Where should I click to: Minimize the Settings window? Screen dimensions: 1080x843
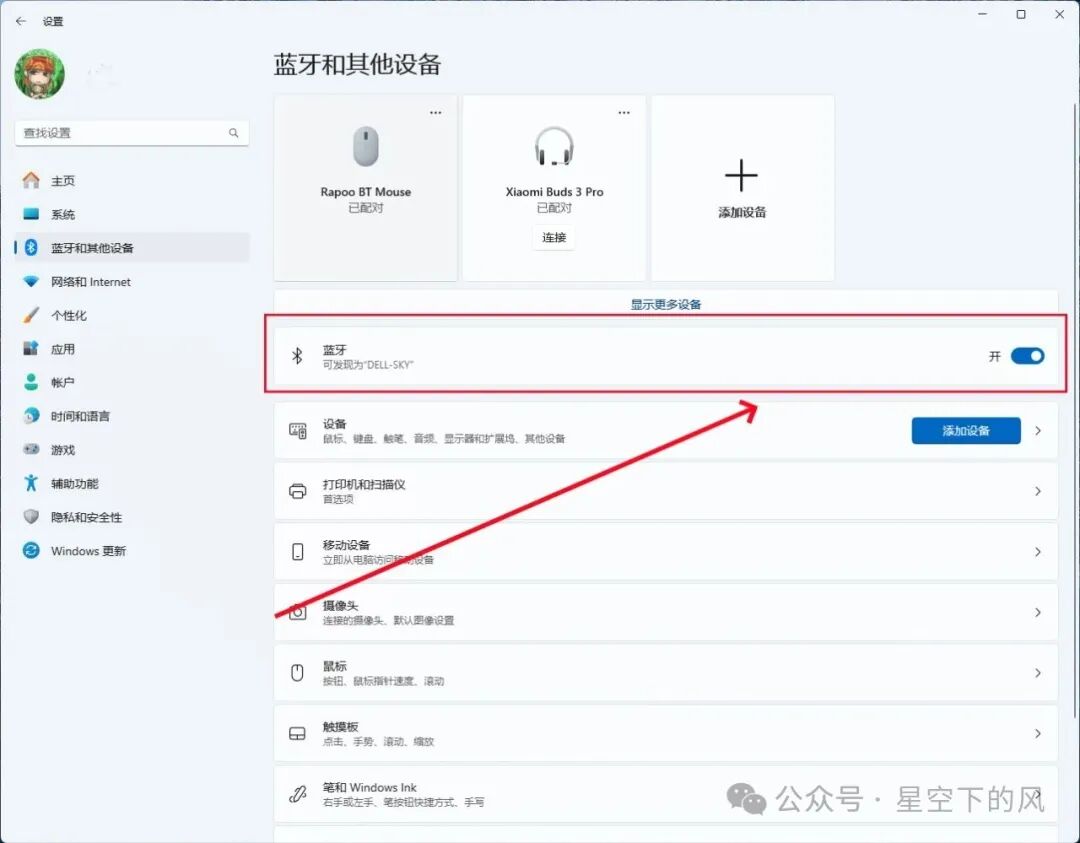[x=983, y=14]
